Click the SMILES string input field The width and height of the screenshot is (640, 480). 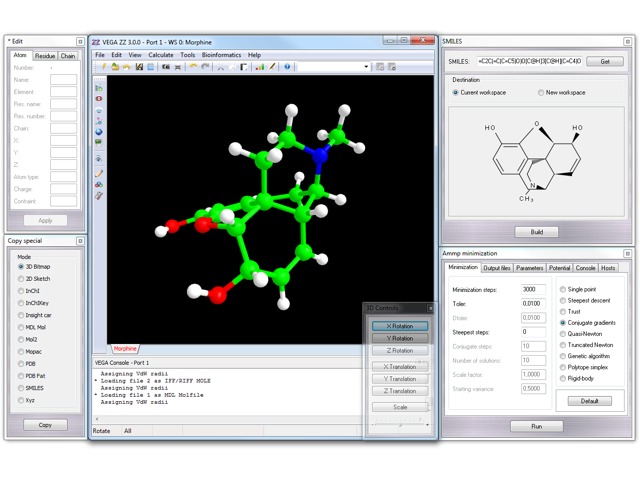pyautogui.click(x=530, y=62)
